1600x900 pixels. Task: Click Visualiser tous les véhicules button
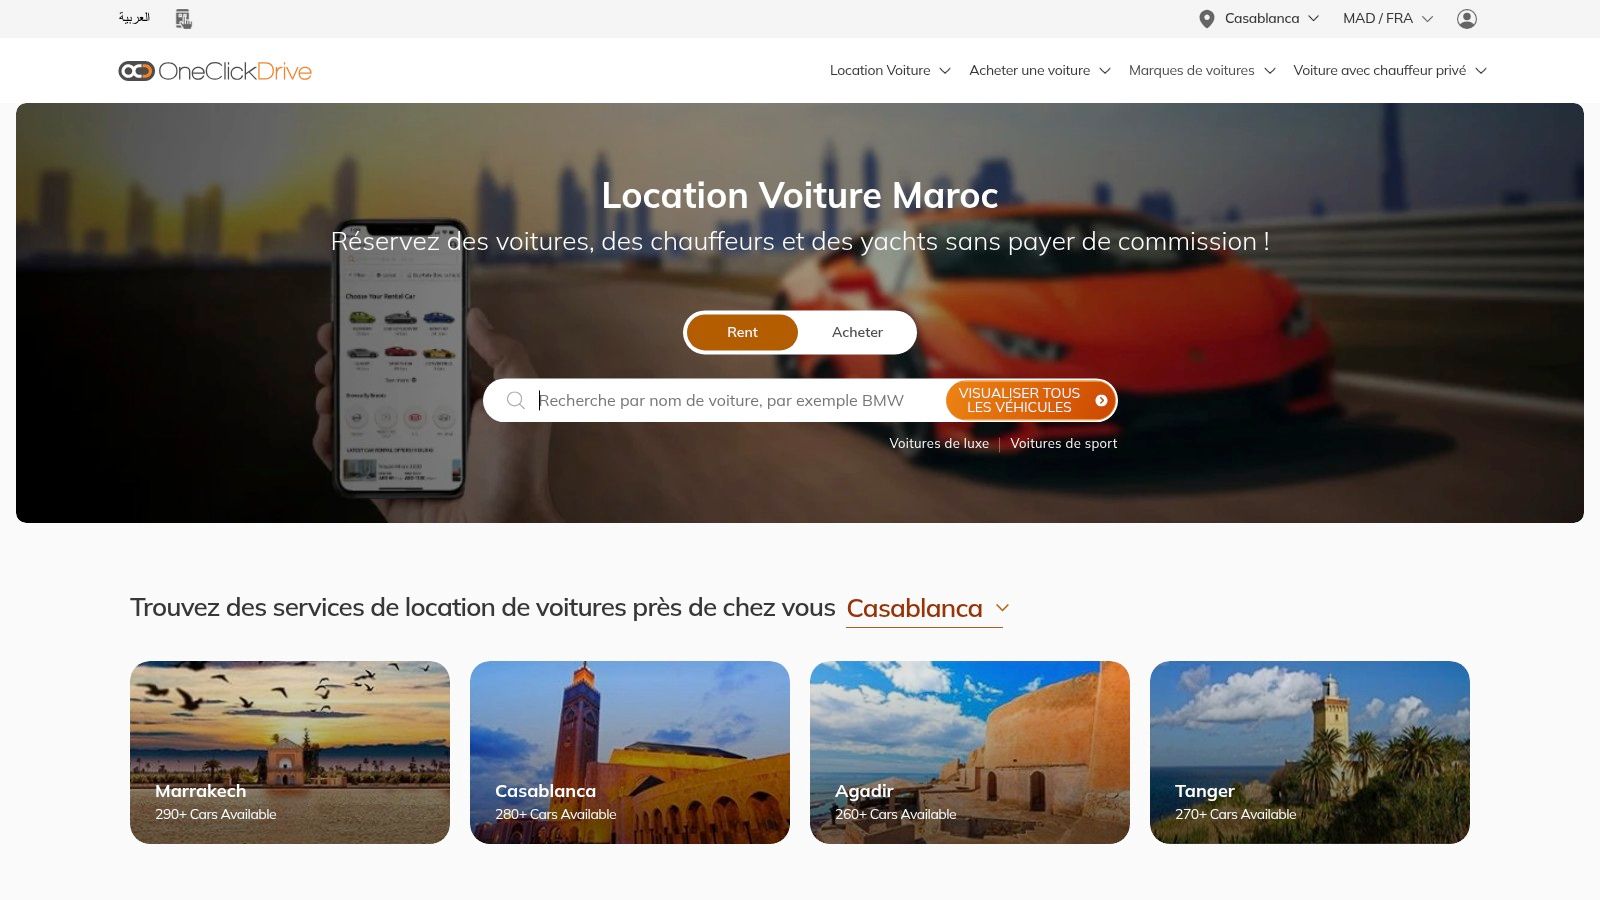[x=1030, y=400]
